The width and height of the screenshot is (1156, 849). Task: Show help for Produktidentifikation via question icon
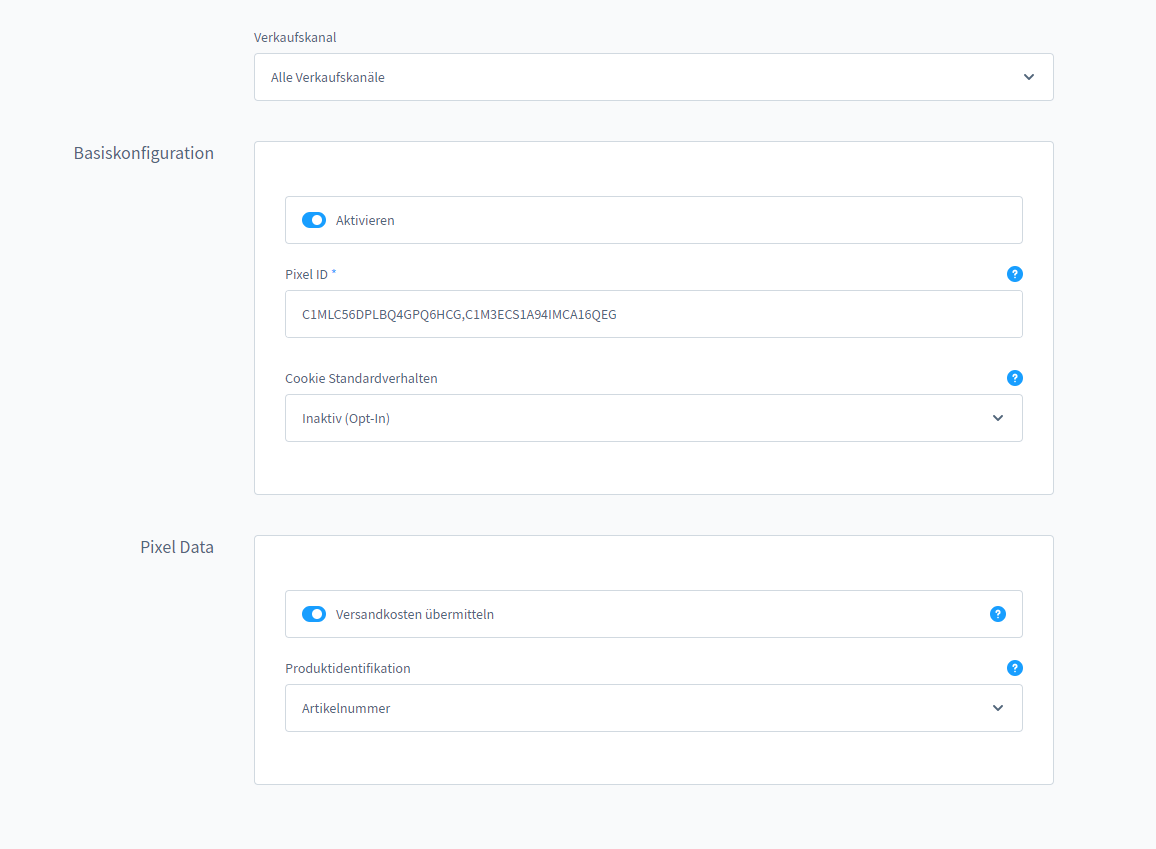(x=1014, y=668)
